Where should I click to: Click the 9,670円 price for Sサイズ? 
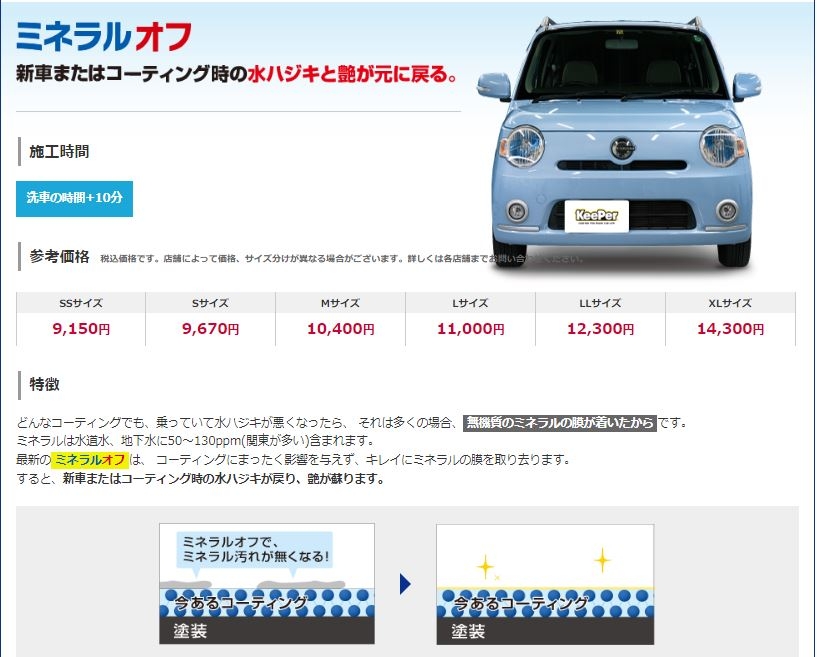click(210, 328)
